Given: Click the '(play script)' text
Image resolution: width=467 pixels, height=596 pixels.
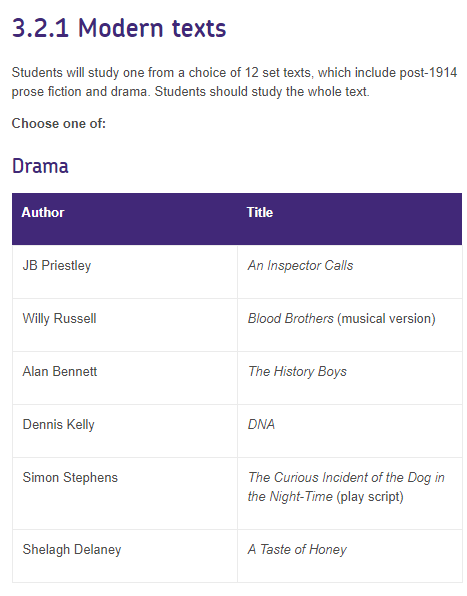Looking at the screenshot, I should click(370, 497).
